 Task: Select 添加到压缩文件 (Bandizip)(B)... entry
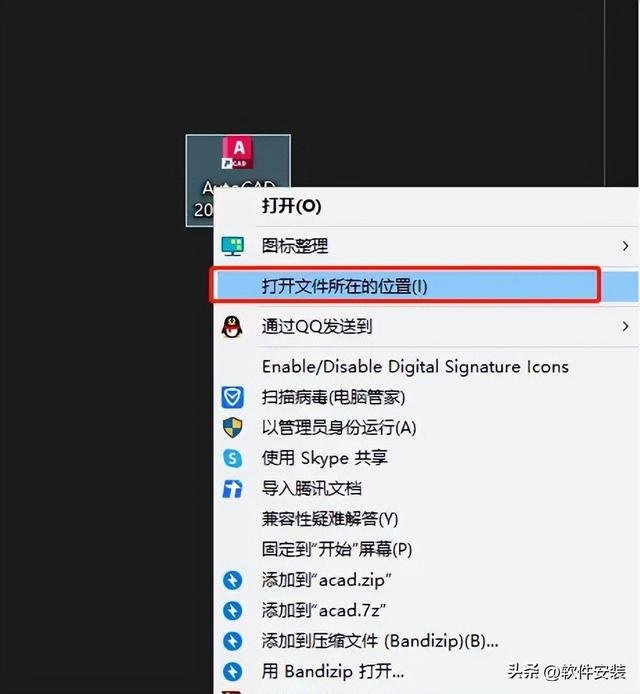click(x=426, y=641)
